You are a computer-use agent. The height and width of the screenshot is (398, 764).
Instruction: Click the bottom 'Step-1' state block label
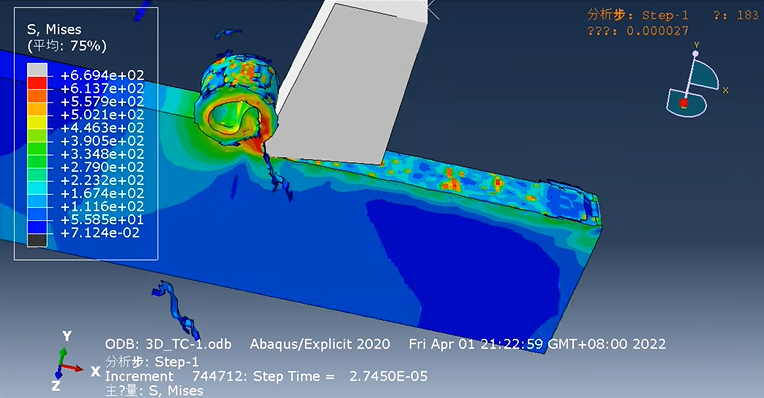pos(177,362)
